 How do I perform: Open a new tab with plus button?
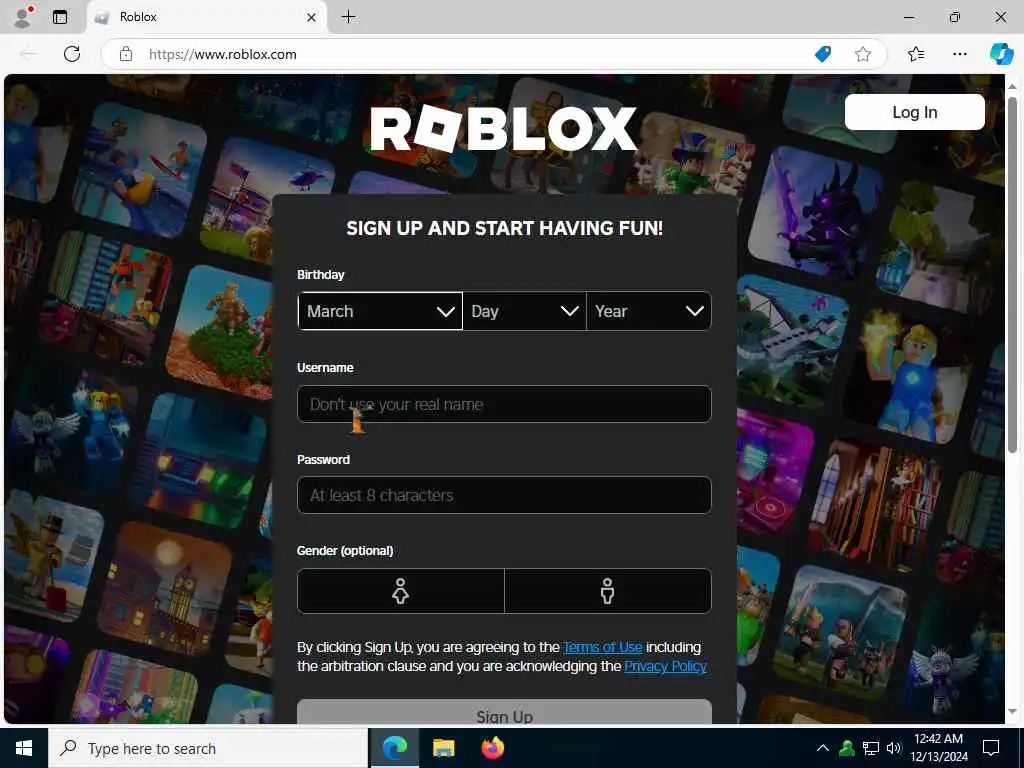349,17
